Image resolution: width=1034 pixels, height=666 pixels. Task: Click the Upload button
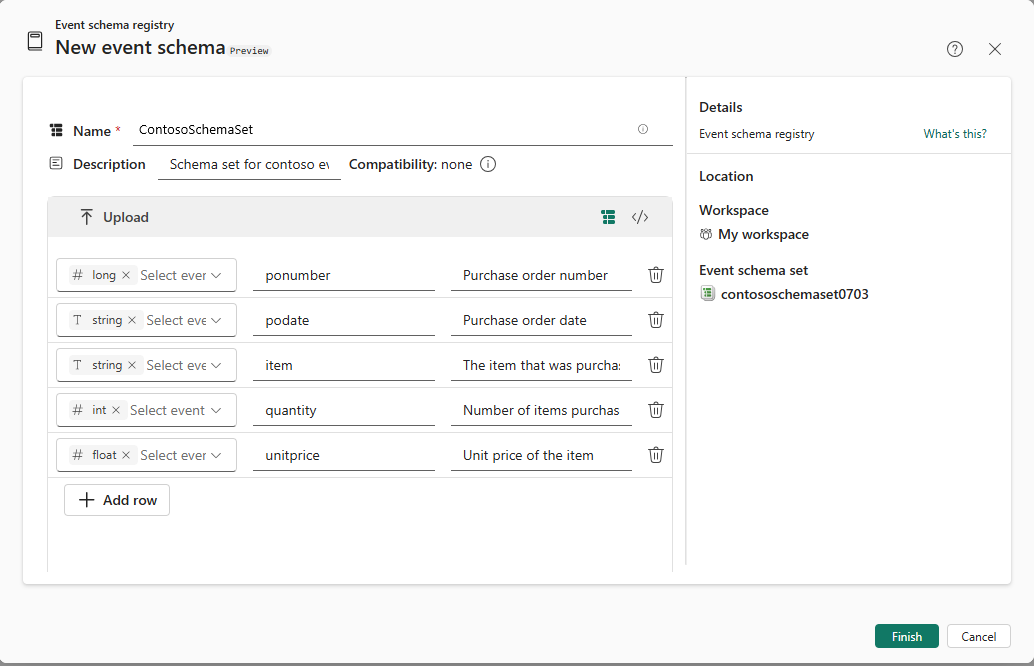click(114, 217)
